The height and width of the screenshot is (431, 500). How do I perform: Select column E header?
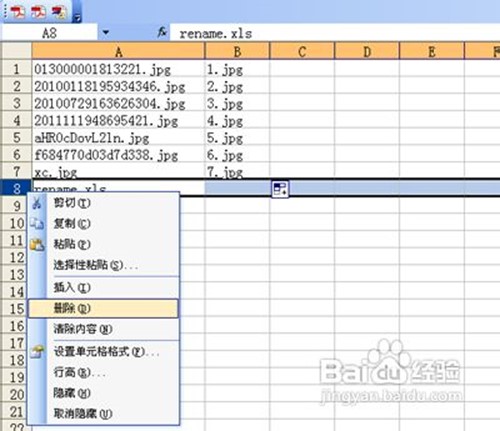pos(432,51)
